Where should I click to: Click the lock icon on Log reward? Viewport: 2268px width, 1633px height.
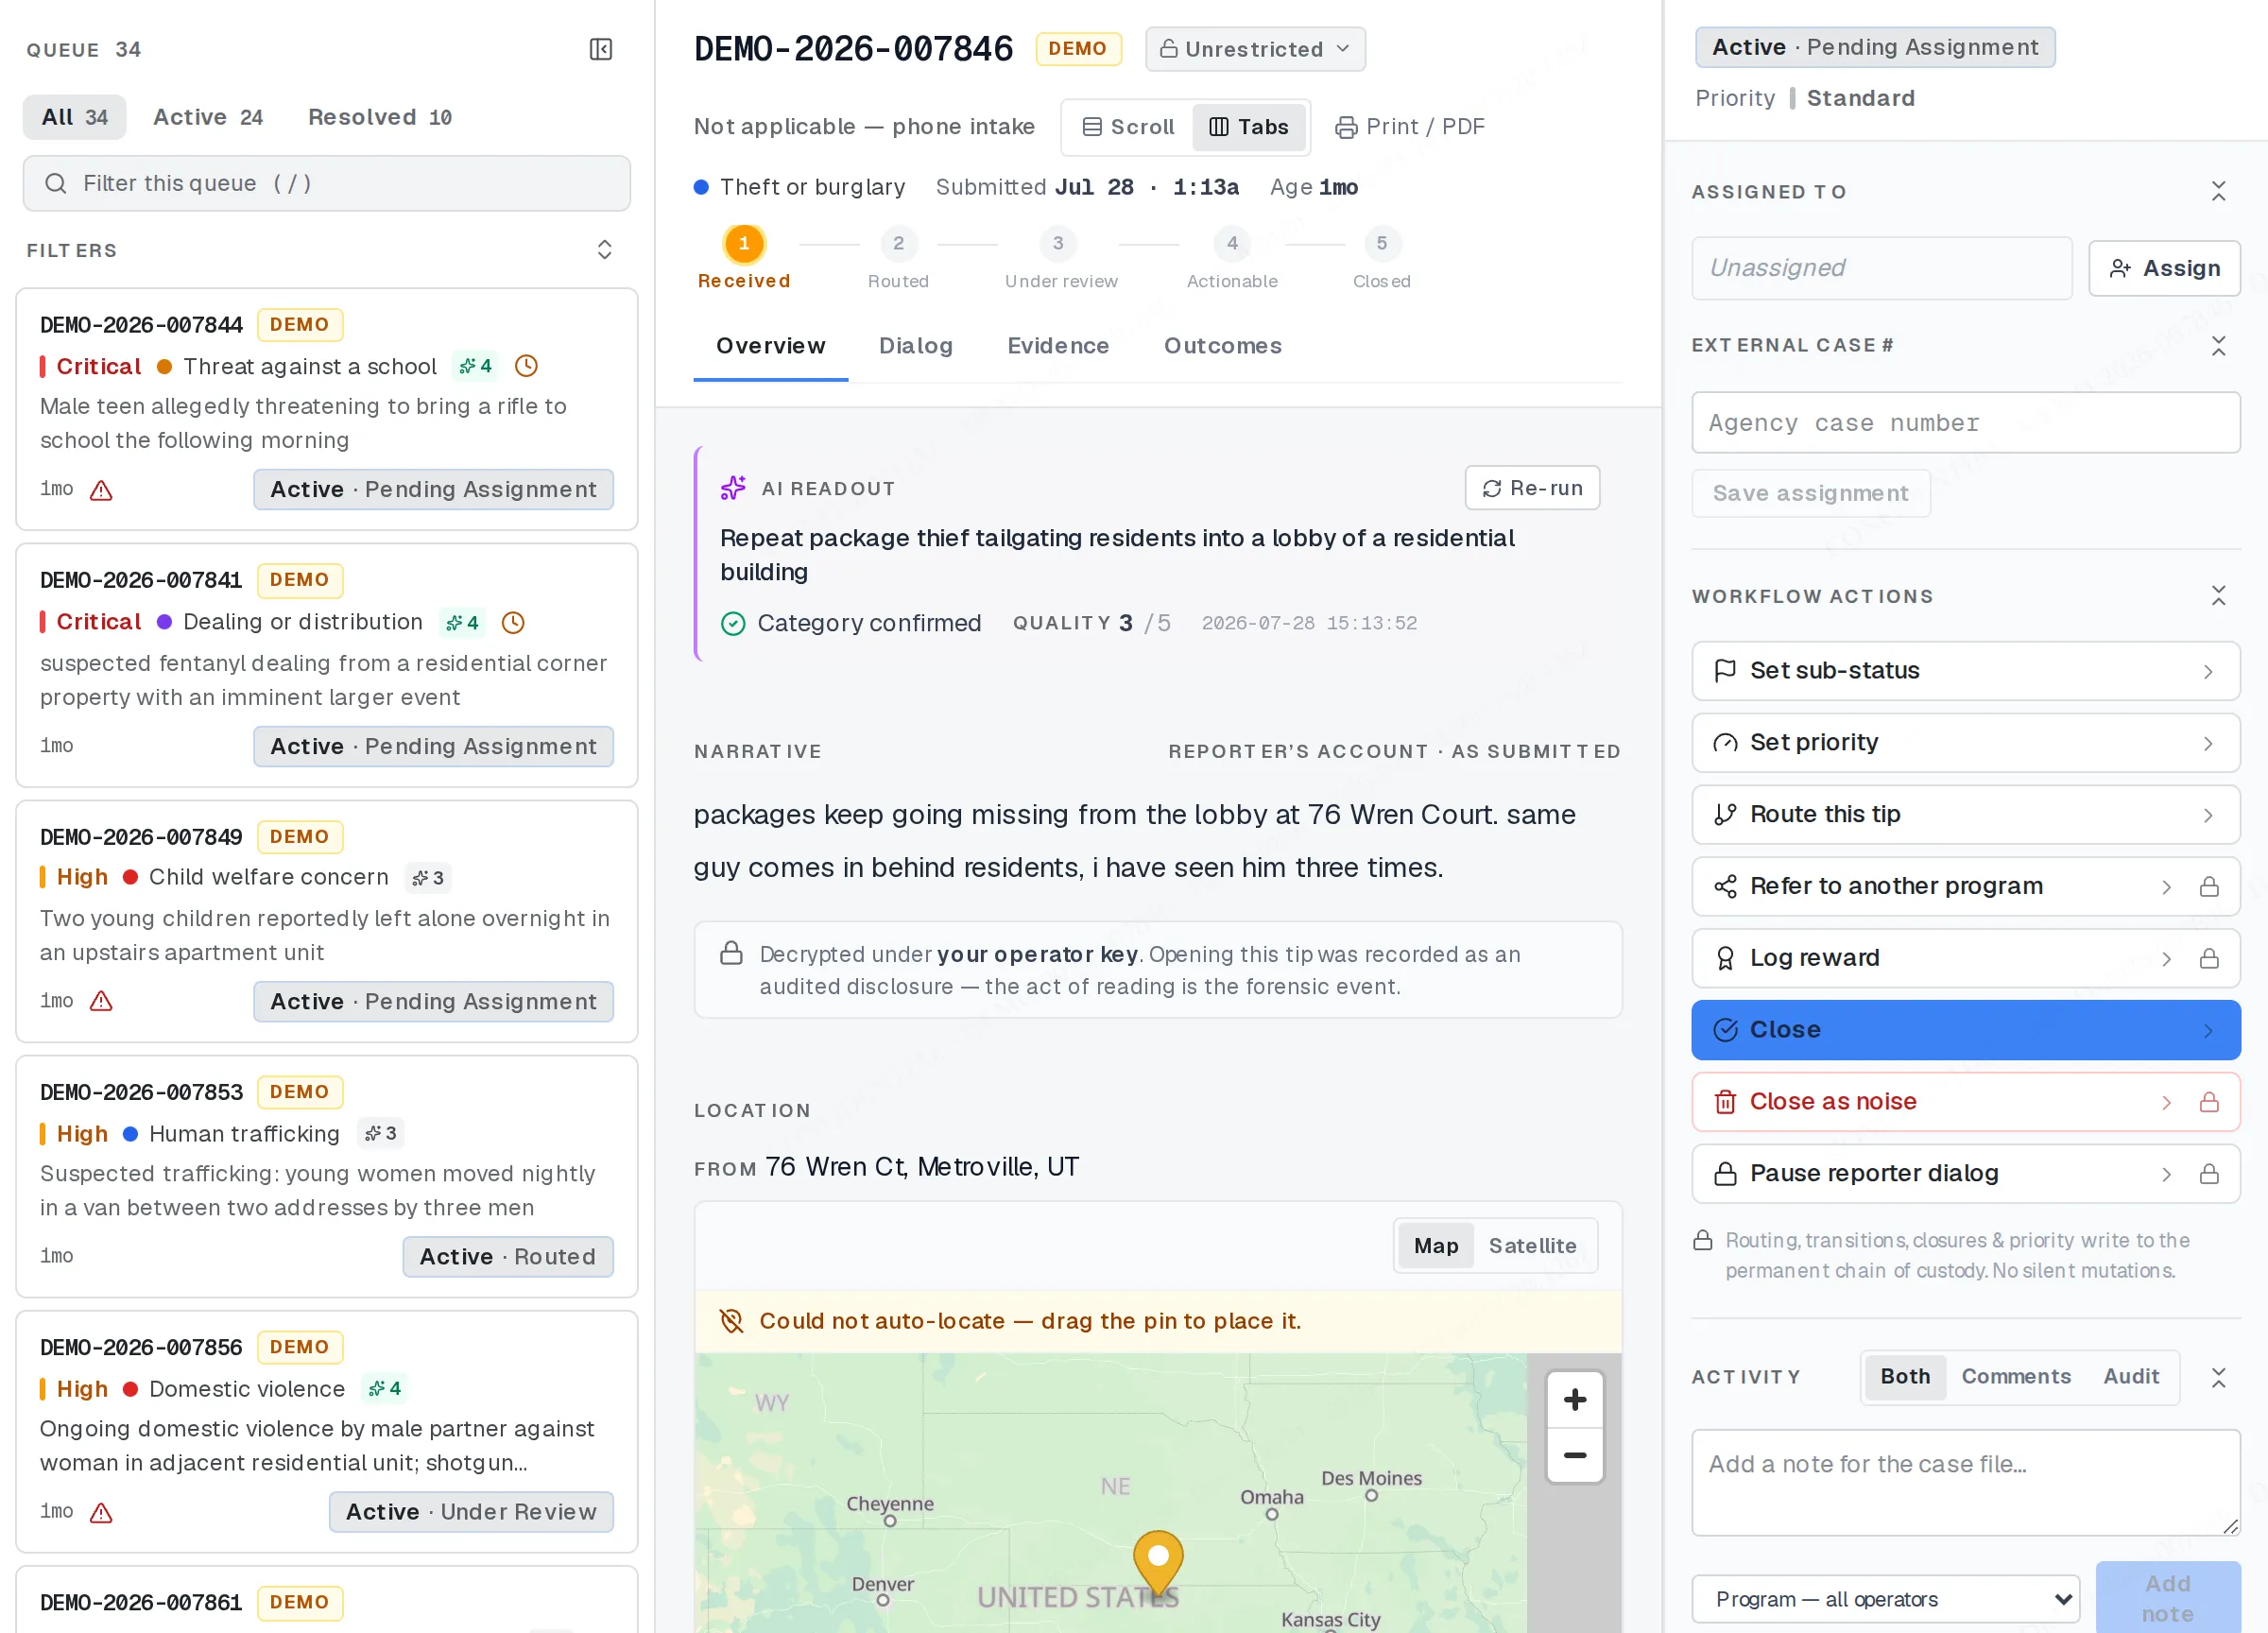[2209, 959]
